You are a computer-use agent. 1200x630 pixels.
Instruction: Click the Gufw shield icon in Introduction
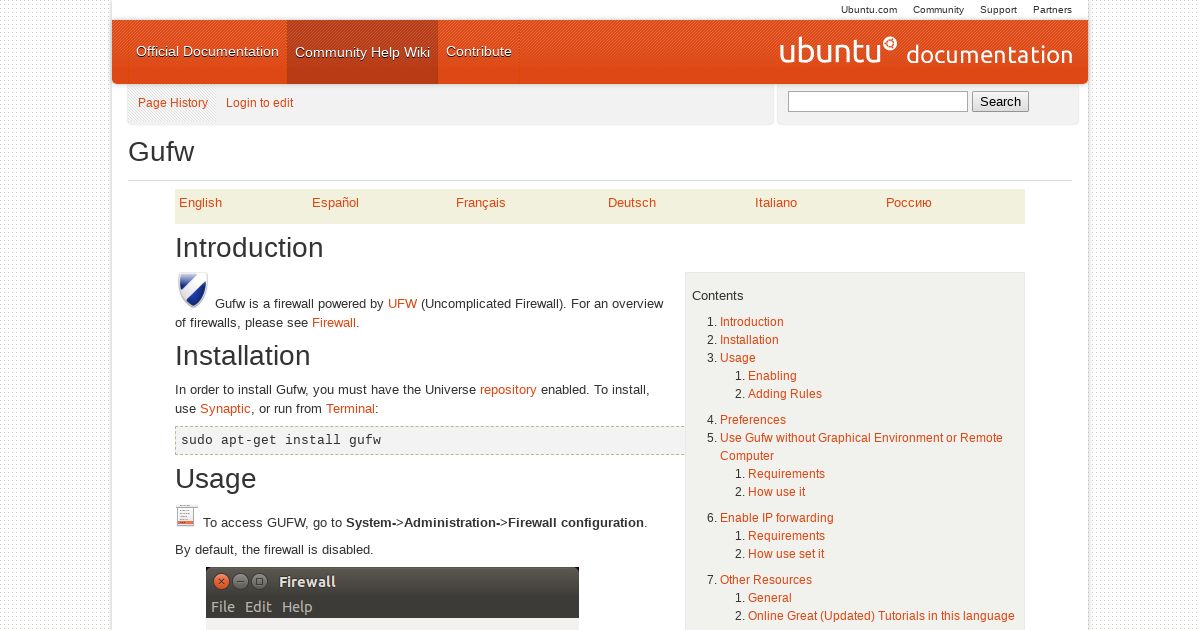click(193, 290)
